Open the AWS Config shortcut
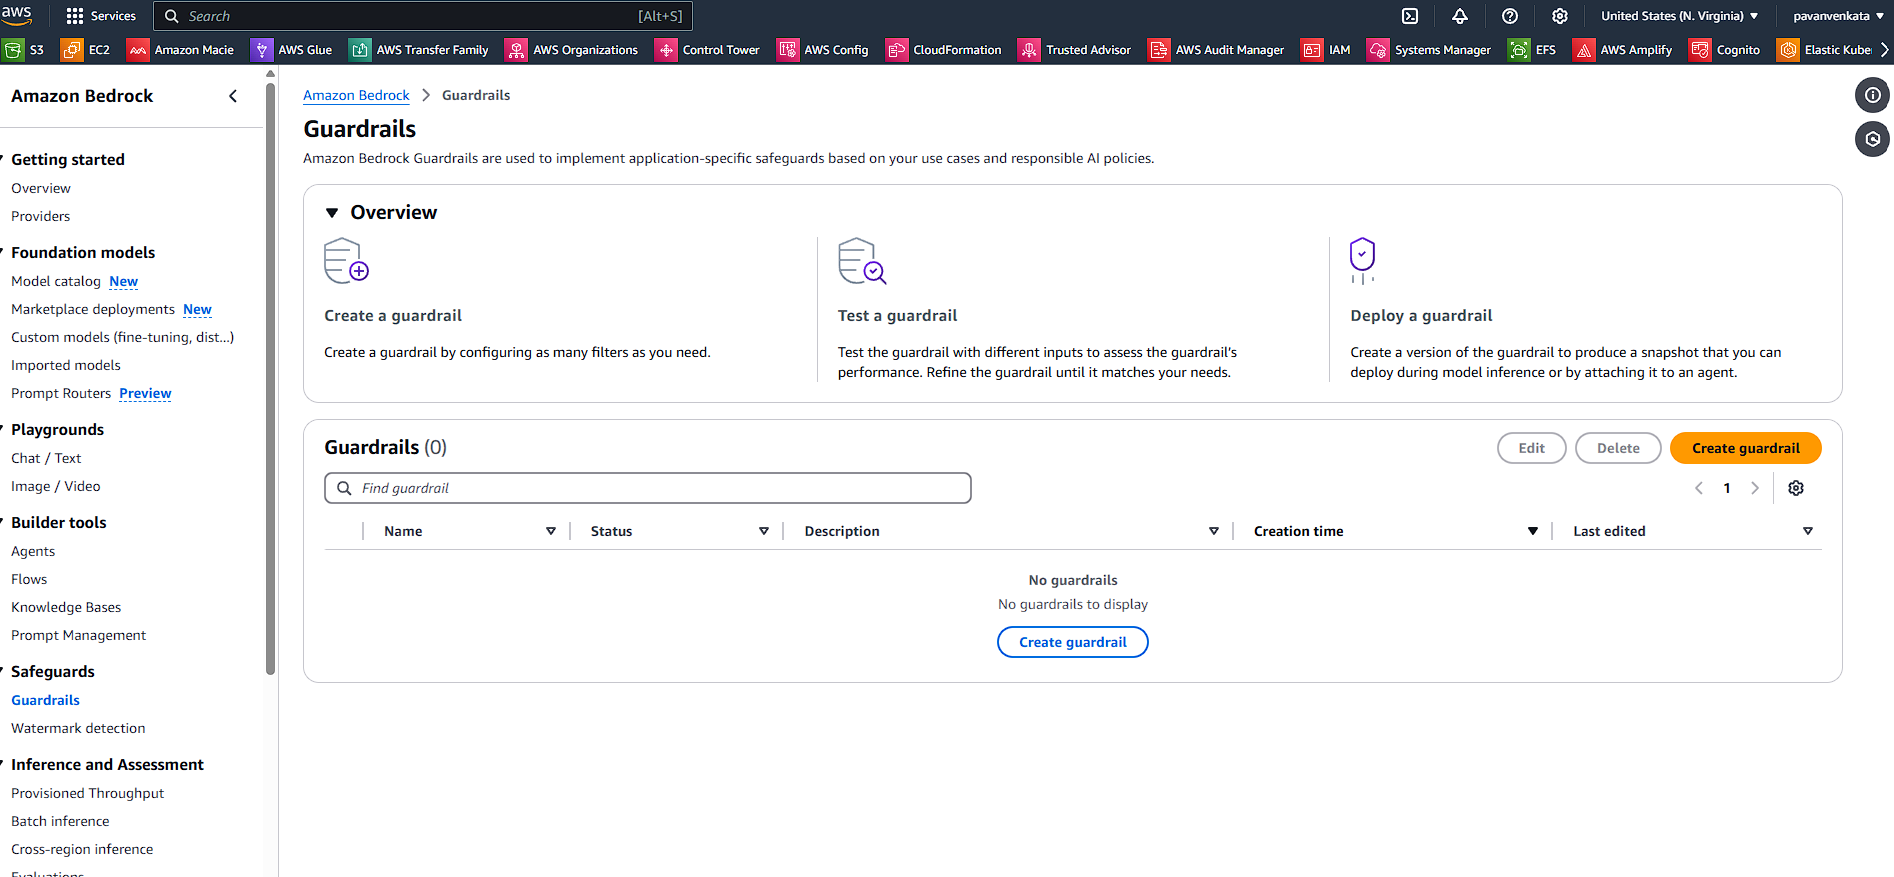The image size is (1894, 877). click(x=823, y=50)
